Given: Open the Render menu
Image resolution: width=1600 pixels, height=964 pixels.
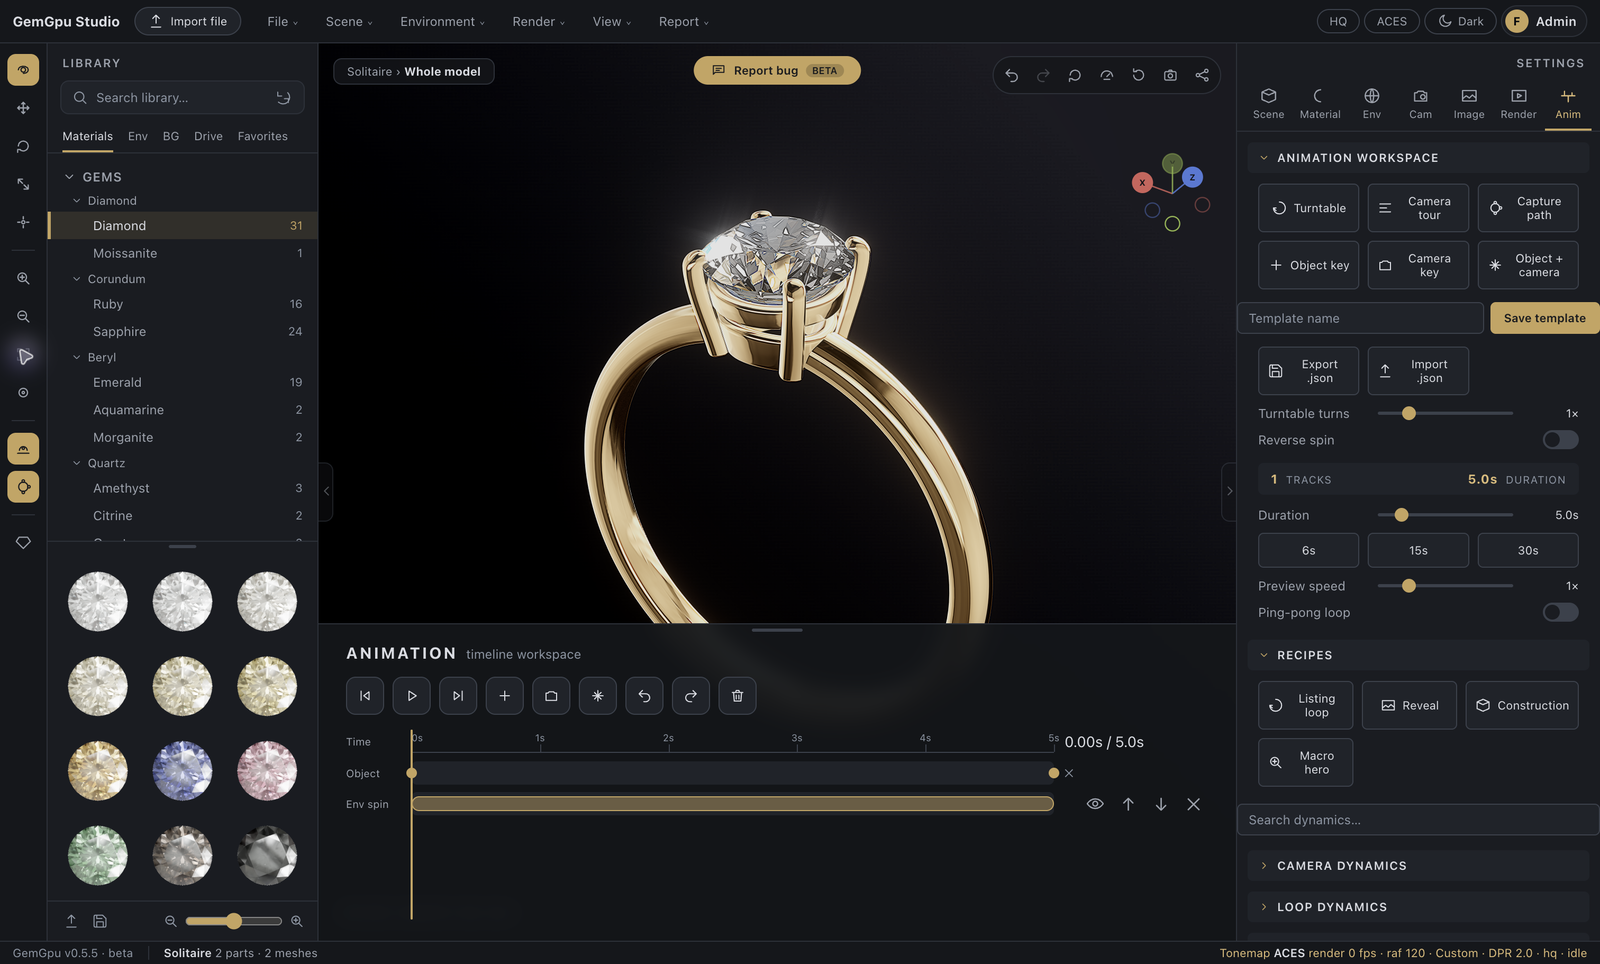Looking at the screenshot, I should coord(538,21).
